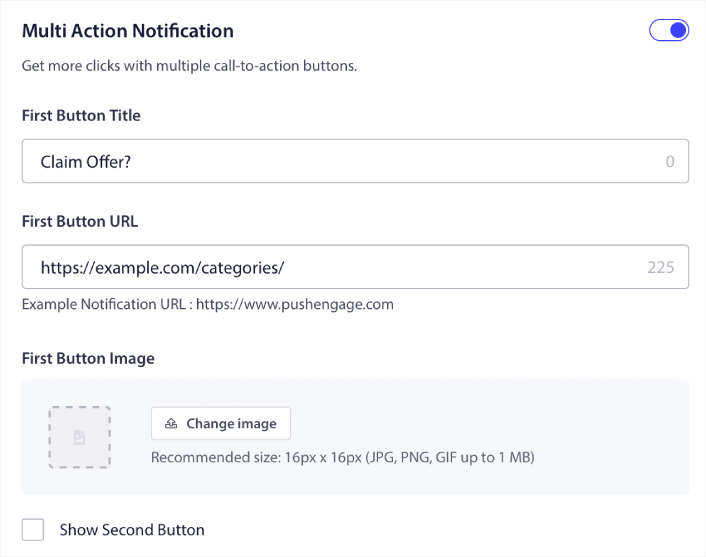Click the Multi Action Notification heading
The image size is (706, 557).
pos(128,31)
